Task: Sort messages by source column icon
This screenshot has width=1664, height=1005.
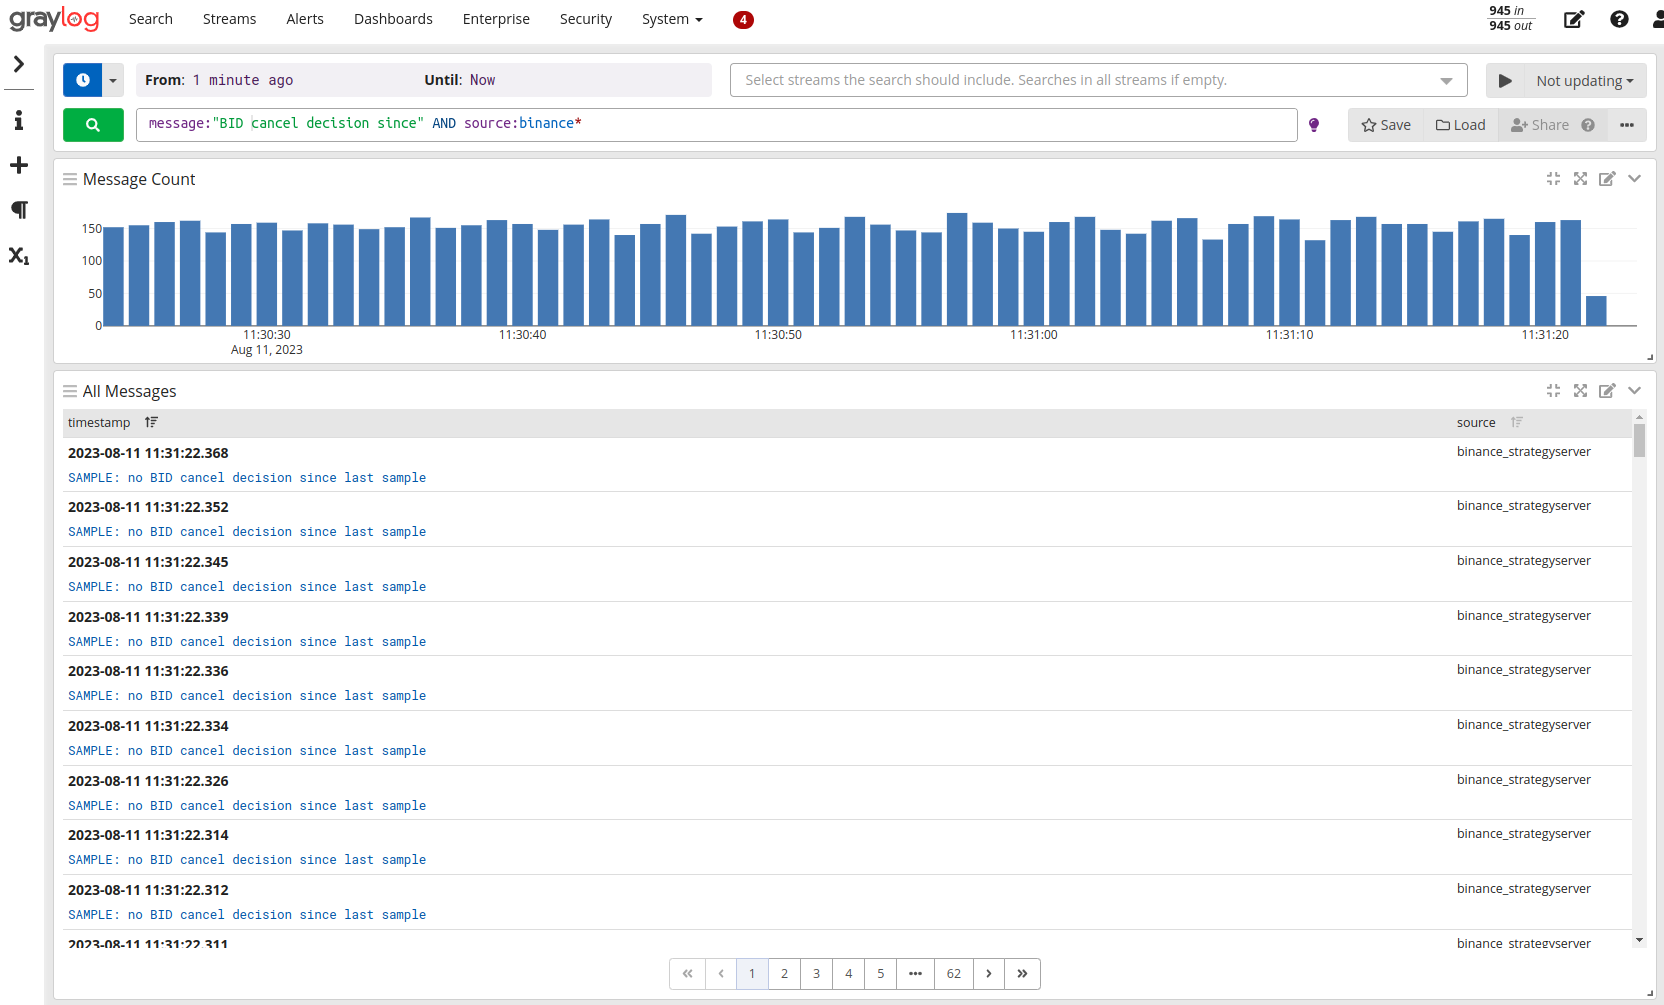Action: pyautogui.click(x=1516, y=422)
